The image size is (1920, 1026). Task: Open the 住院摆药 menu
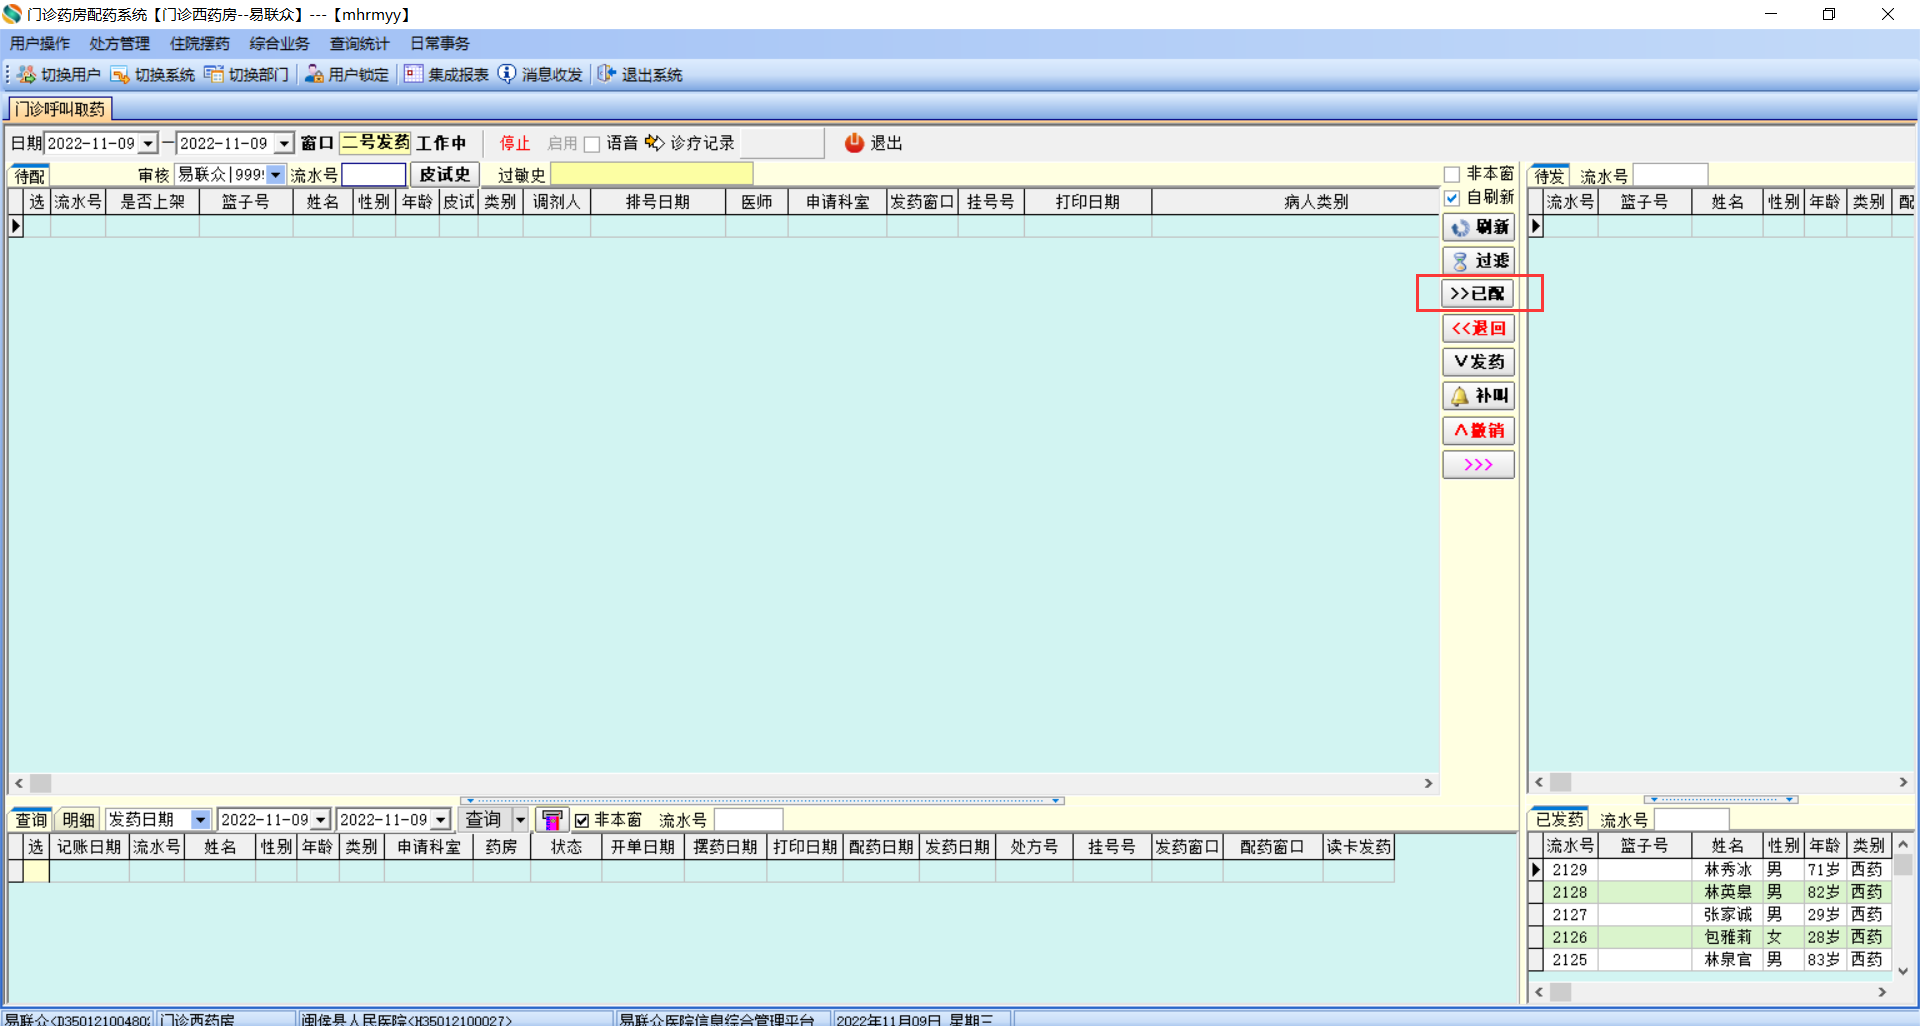point(200,43)
